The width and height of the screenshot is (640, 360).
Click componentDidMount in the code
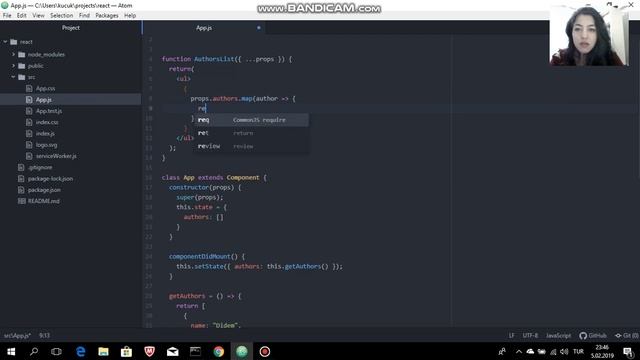tap(200, 256)
